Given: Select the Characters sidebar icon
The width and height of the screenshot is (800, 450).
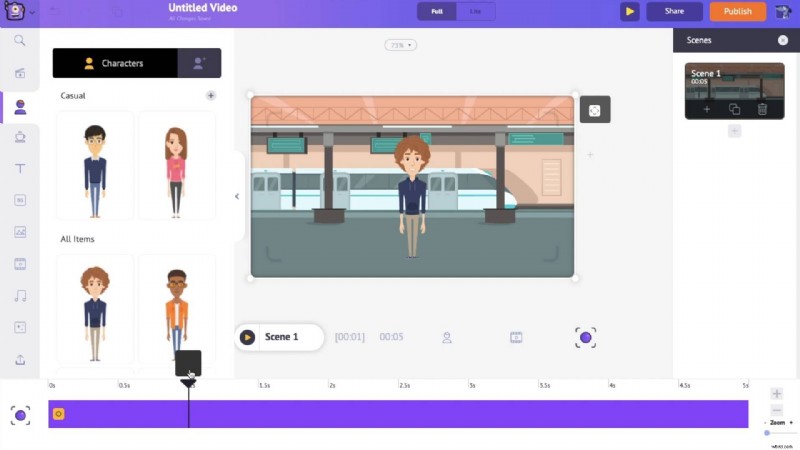Looking at the screenshot, I should [x=20, y=107].
